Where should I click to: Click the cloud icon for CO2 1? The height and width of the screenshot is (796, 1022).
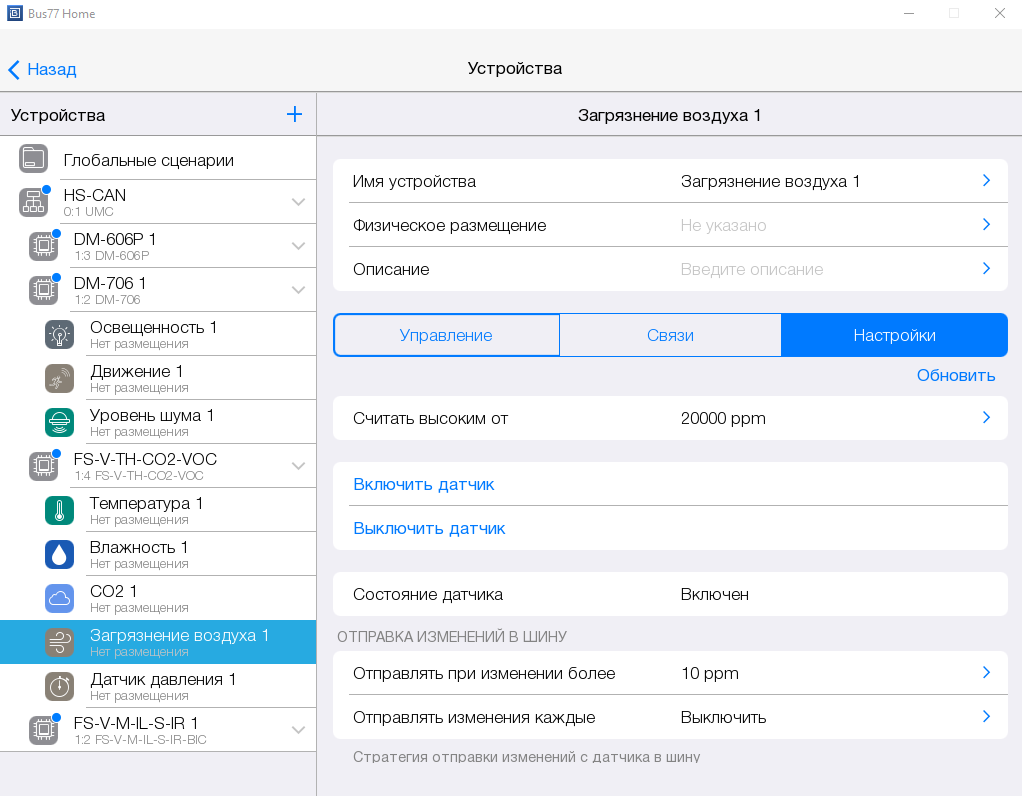[60, 599]
